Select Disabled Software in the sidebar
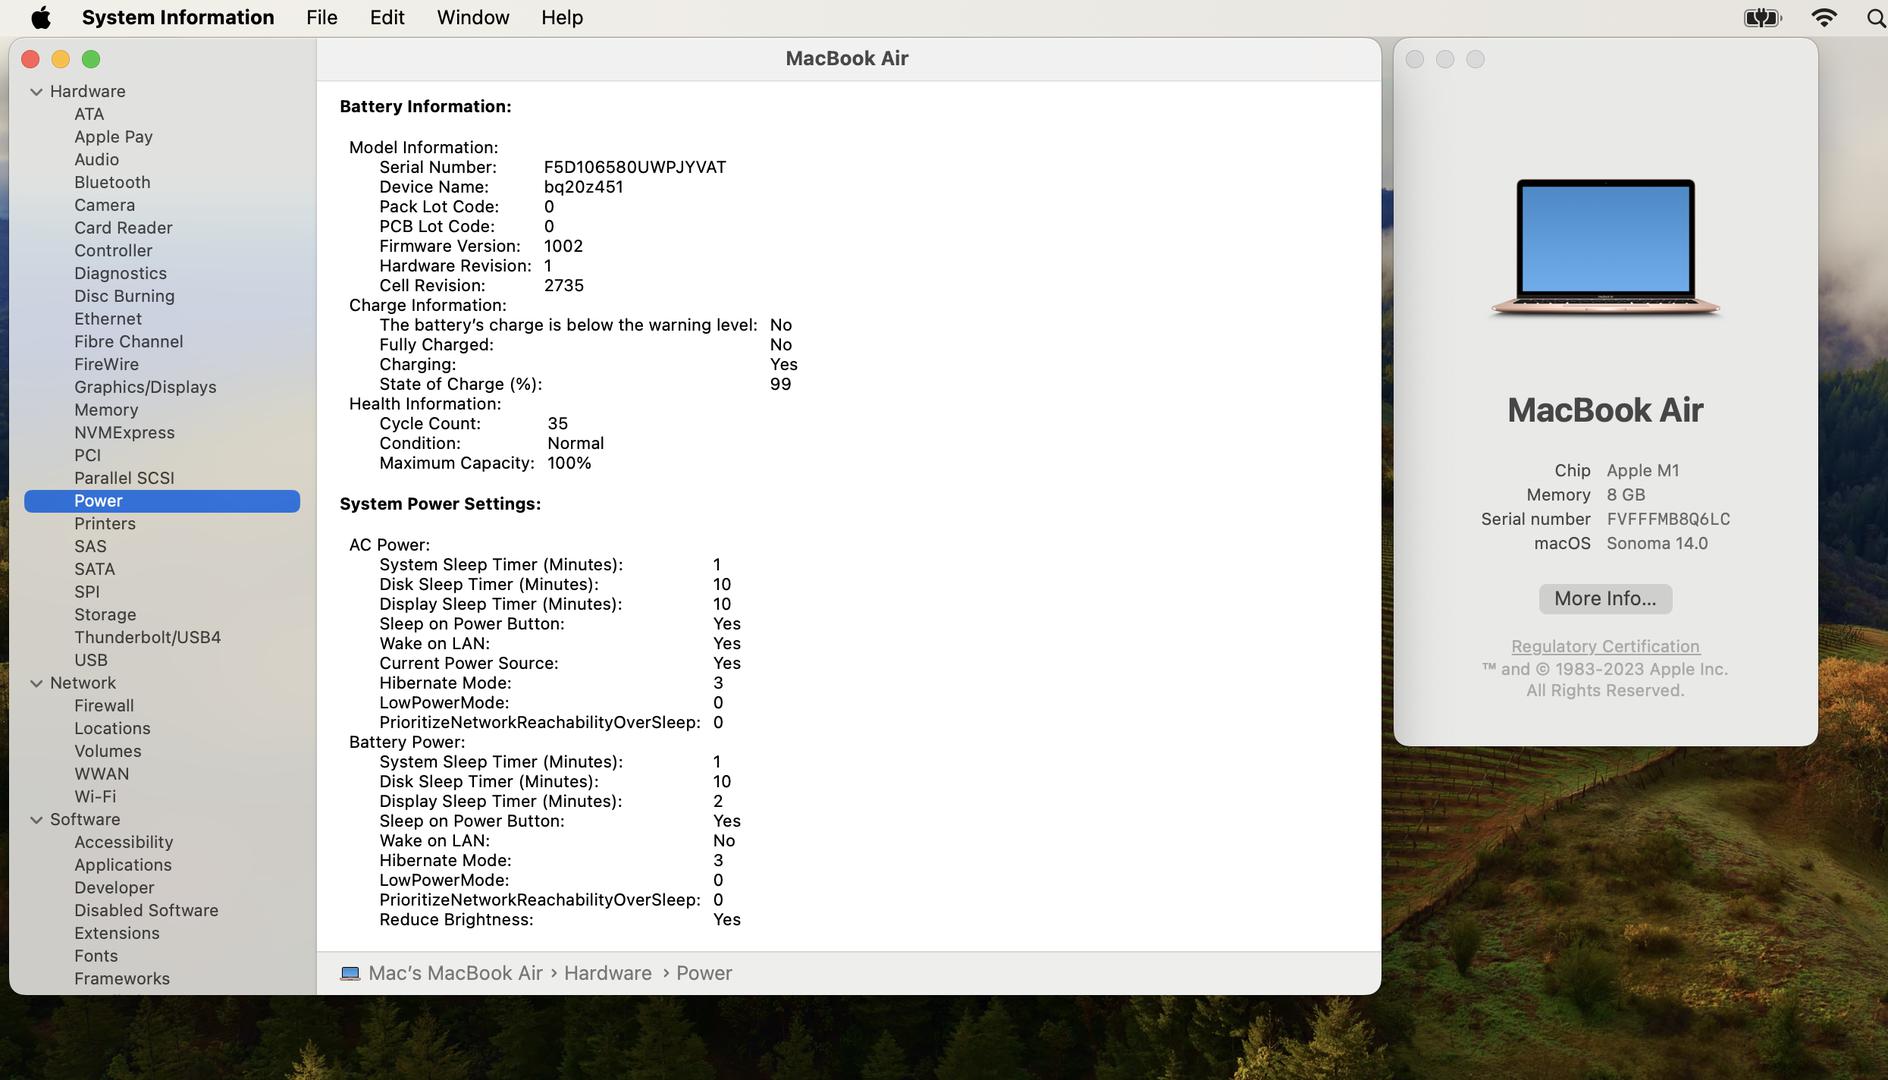Image resolution: width=1888 pixels, height=1080 pixels. pos(146,911)
